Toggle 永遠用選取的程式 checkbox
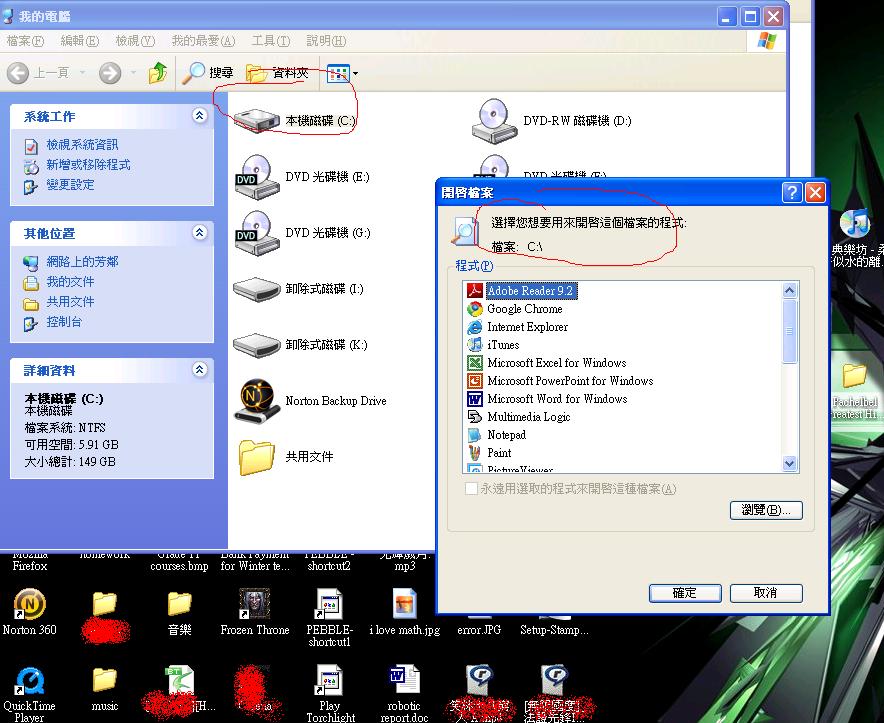The width and height of the screenshot is (884, 723). pos(472,489)
